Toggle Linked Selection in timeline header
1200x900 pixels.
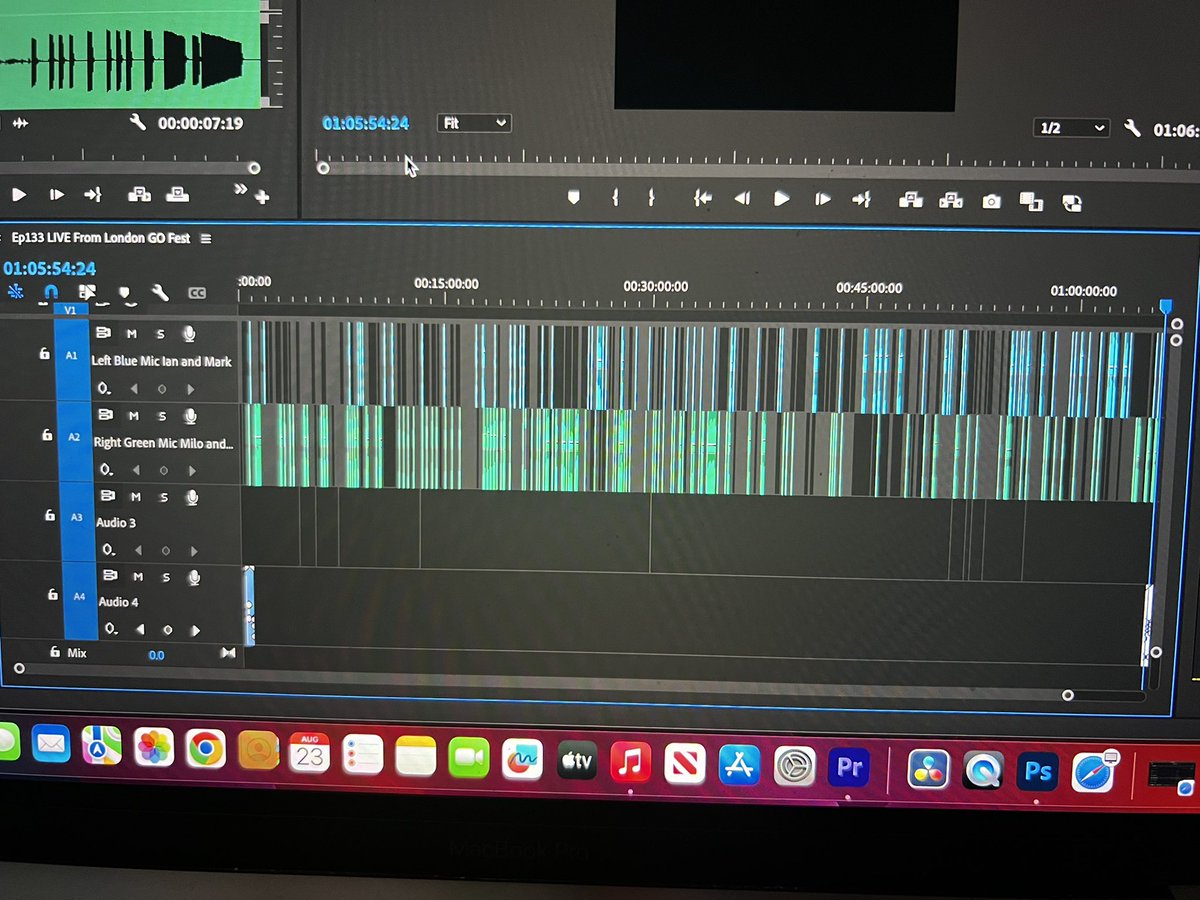88,292
